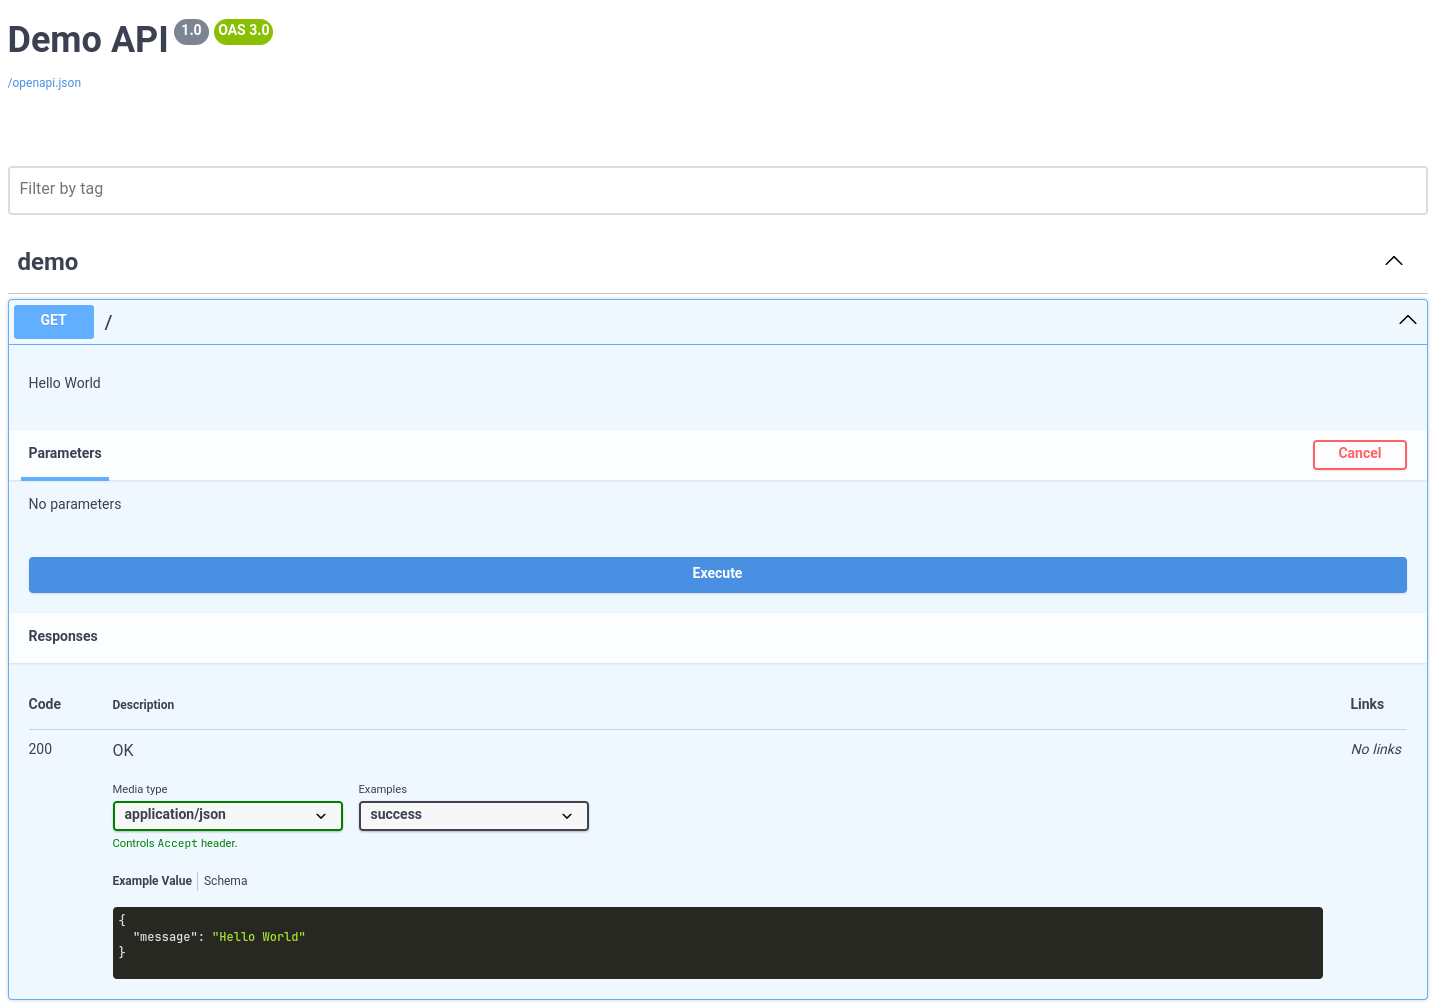
Task: Collapse the demo tag section
Action: 1393,261
